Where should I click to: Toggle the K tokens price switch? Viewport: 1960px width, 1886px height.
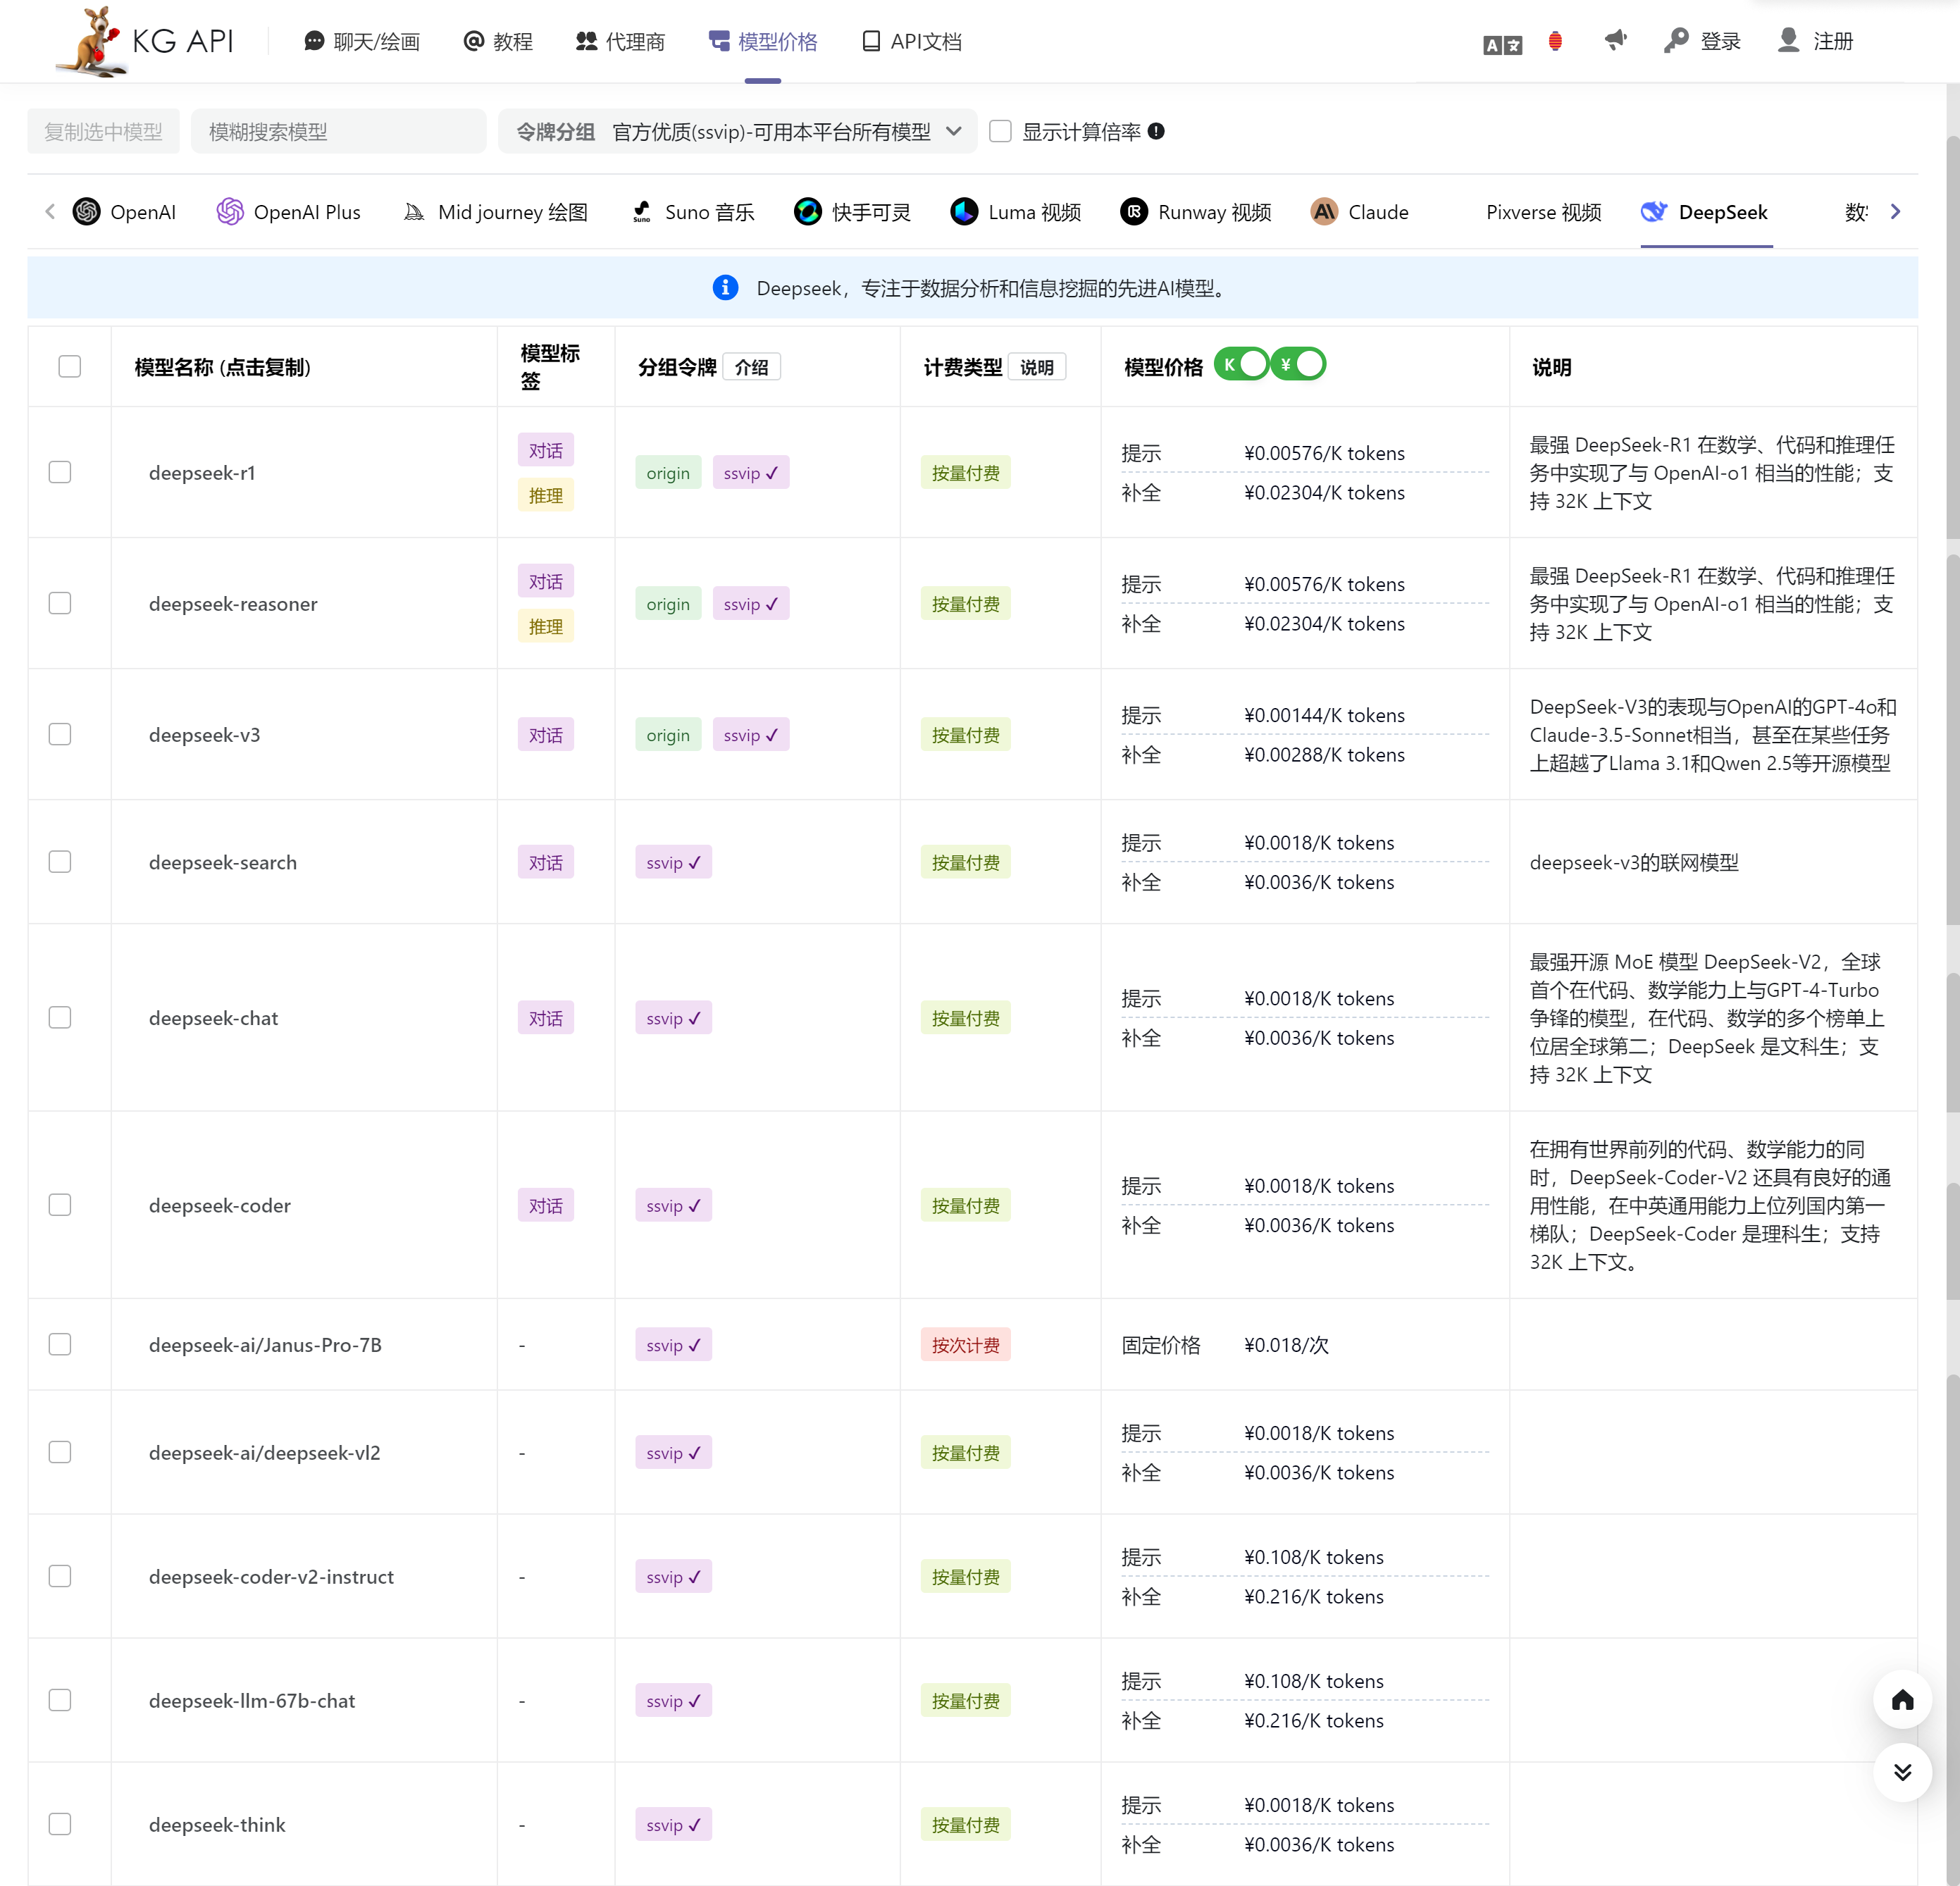(1241, 365)
